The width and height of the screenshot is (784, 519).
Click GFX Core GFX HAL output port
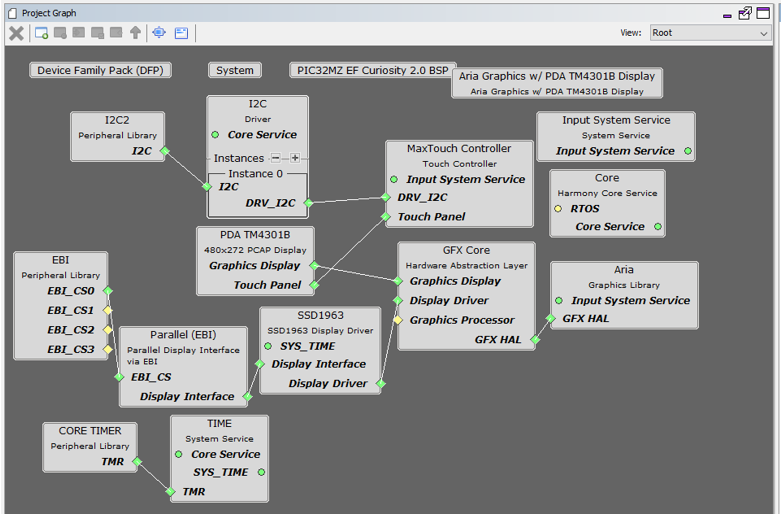536,340
